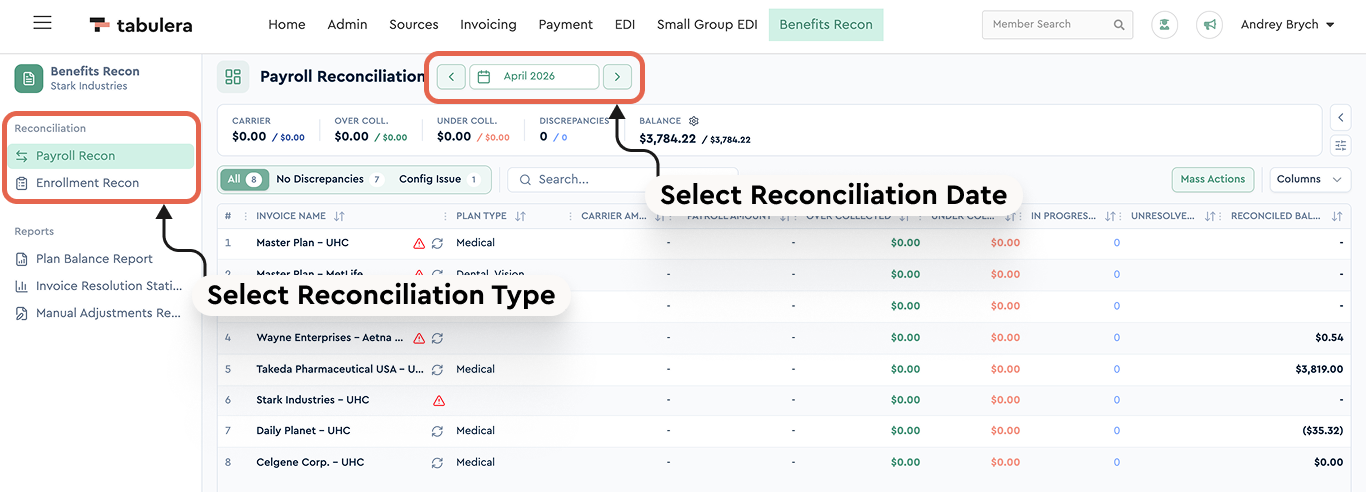
Task: Click warning icon on Wayne Enterprises row
Action: pyautogui.click(x=419, y=338)
